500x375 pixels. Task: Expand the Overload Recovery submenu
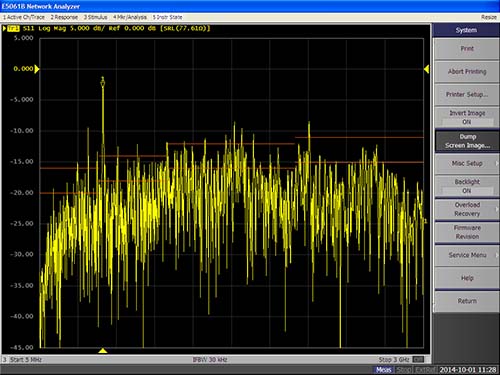pyautogui.click(x=467, y=209)
